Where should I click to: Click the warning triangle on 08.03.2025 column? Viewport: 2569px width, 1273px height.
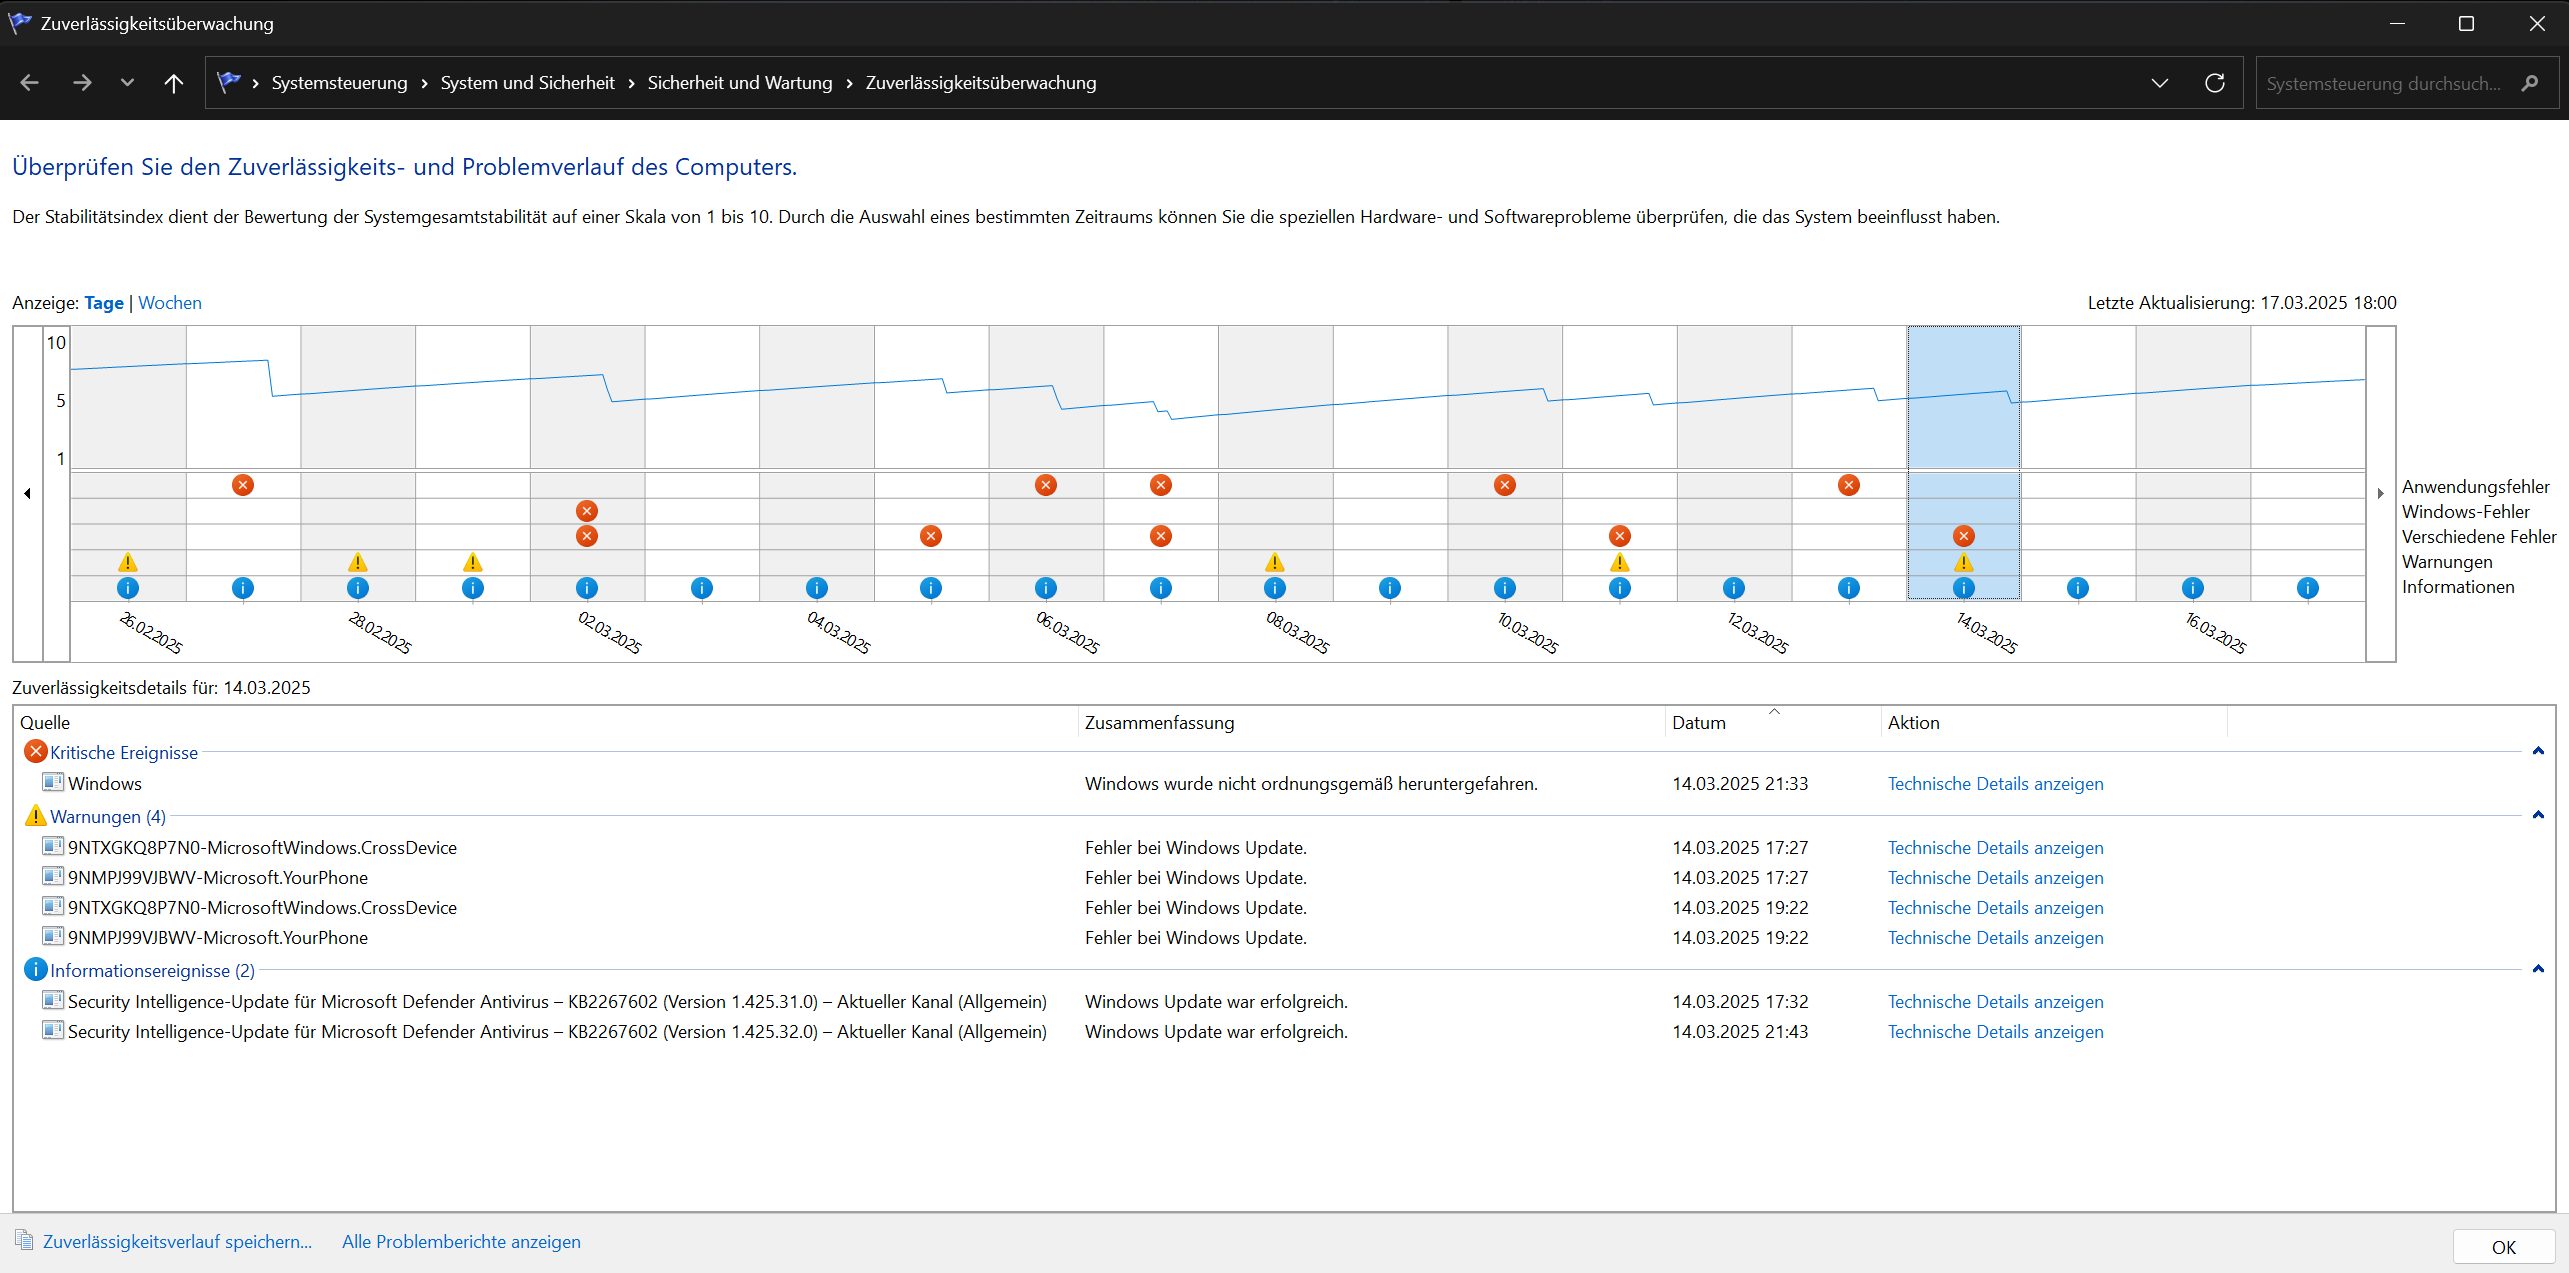pos(1274,562)
